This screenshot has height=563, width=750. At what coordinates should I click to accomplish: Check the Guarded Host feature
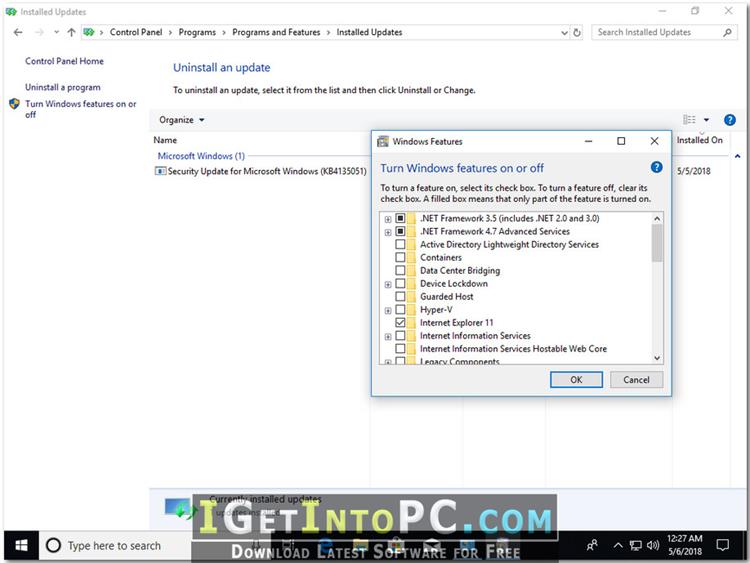pyautogui.click(x=400, y=297)
